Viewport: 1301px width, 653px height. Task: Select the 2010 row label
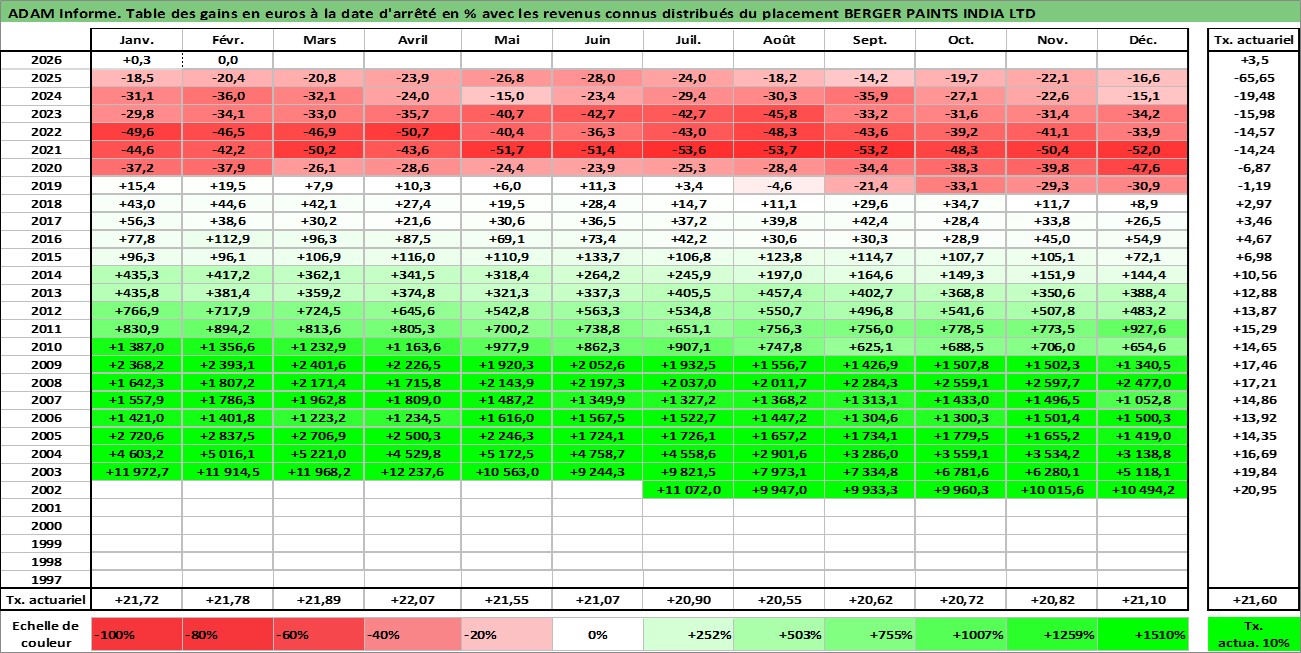click(x=46, y=346)
